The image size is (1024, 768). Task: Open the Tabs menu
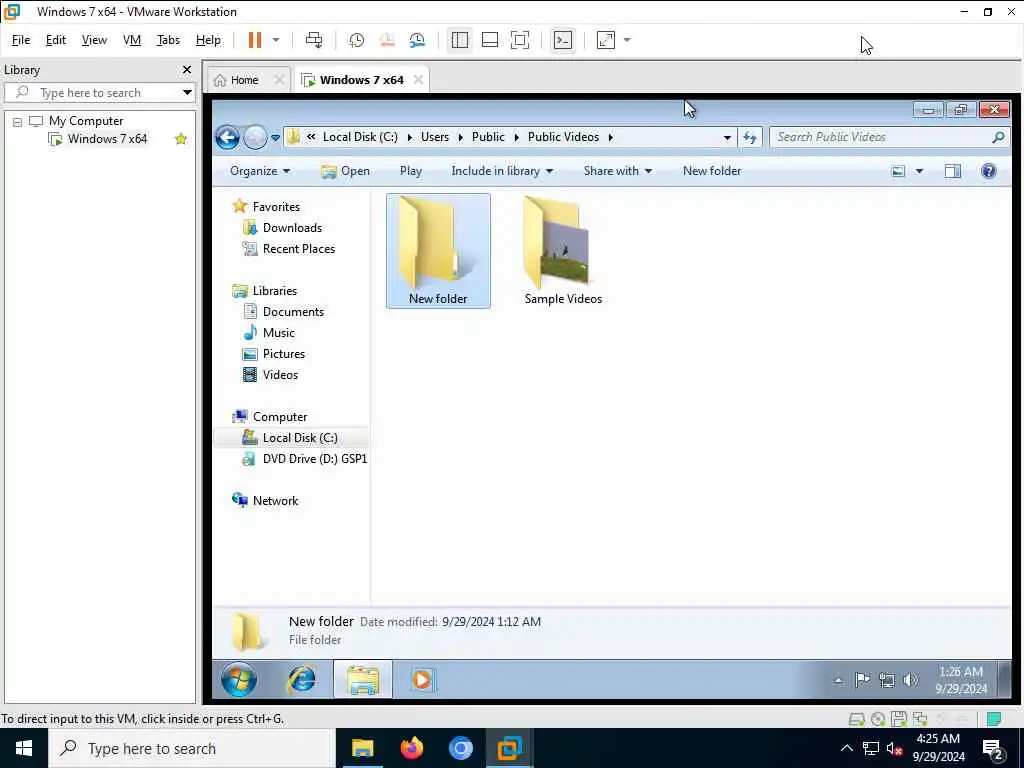pyautogui.click(x=168, y=40)
